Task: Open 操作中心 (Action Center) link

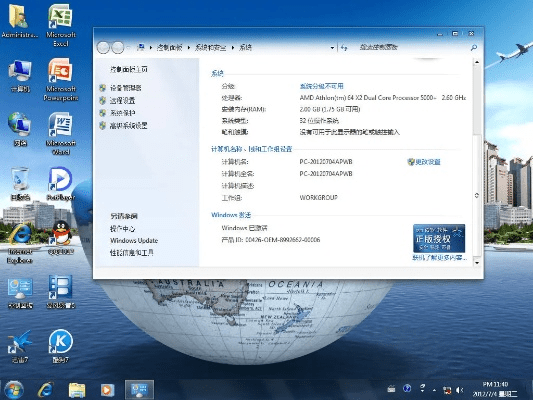Action: [122, 229]
